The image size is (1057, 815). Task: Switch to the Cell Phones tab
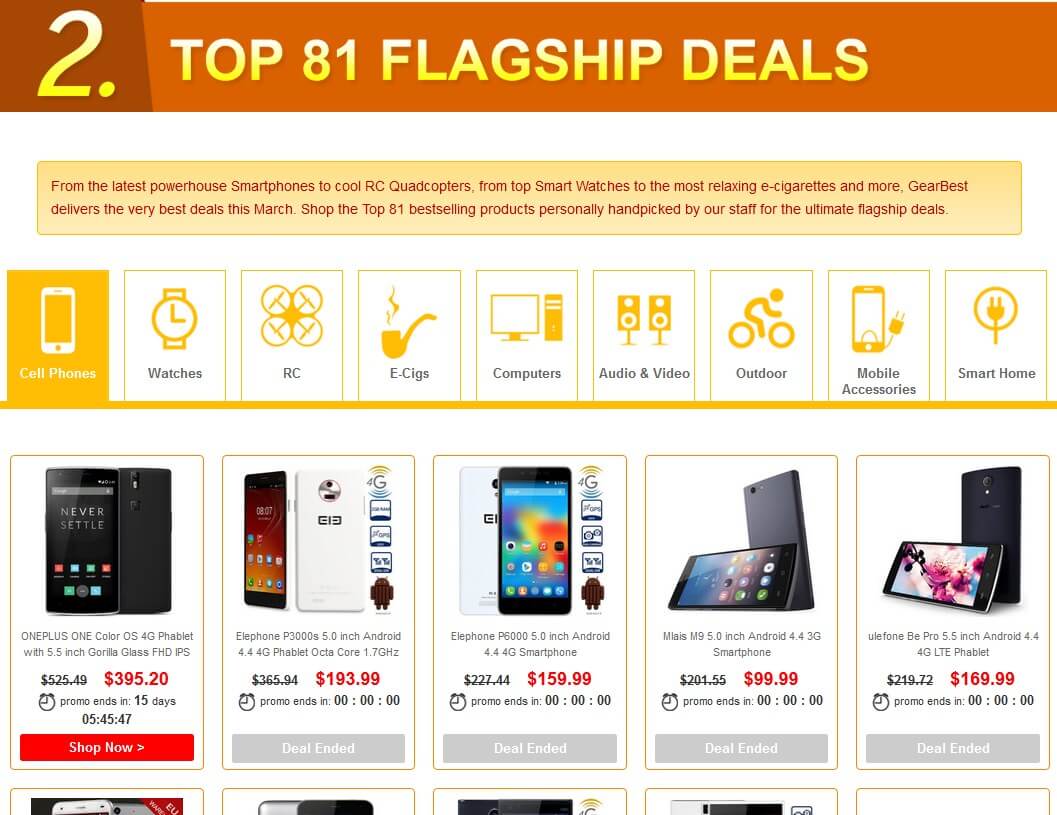click(58, 336)
